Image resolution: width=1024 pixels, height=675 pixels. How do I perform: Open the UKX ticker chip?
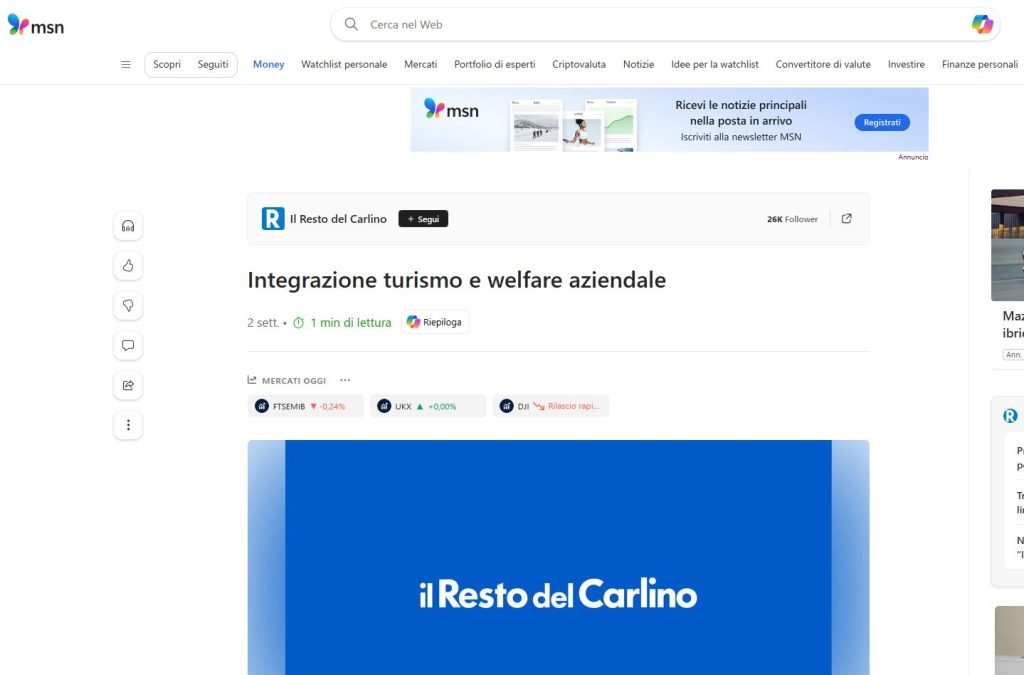tap(428, 406)
